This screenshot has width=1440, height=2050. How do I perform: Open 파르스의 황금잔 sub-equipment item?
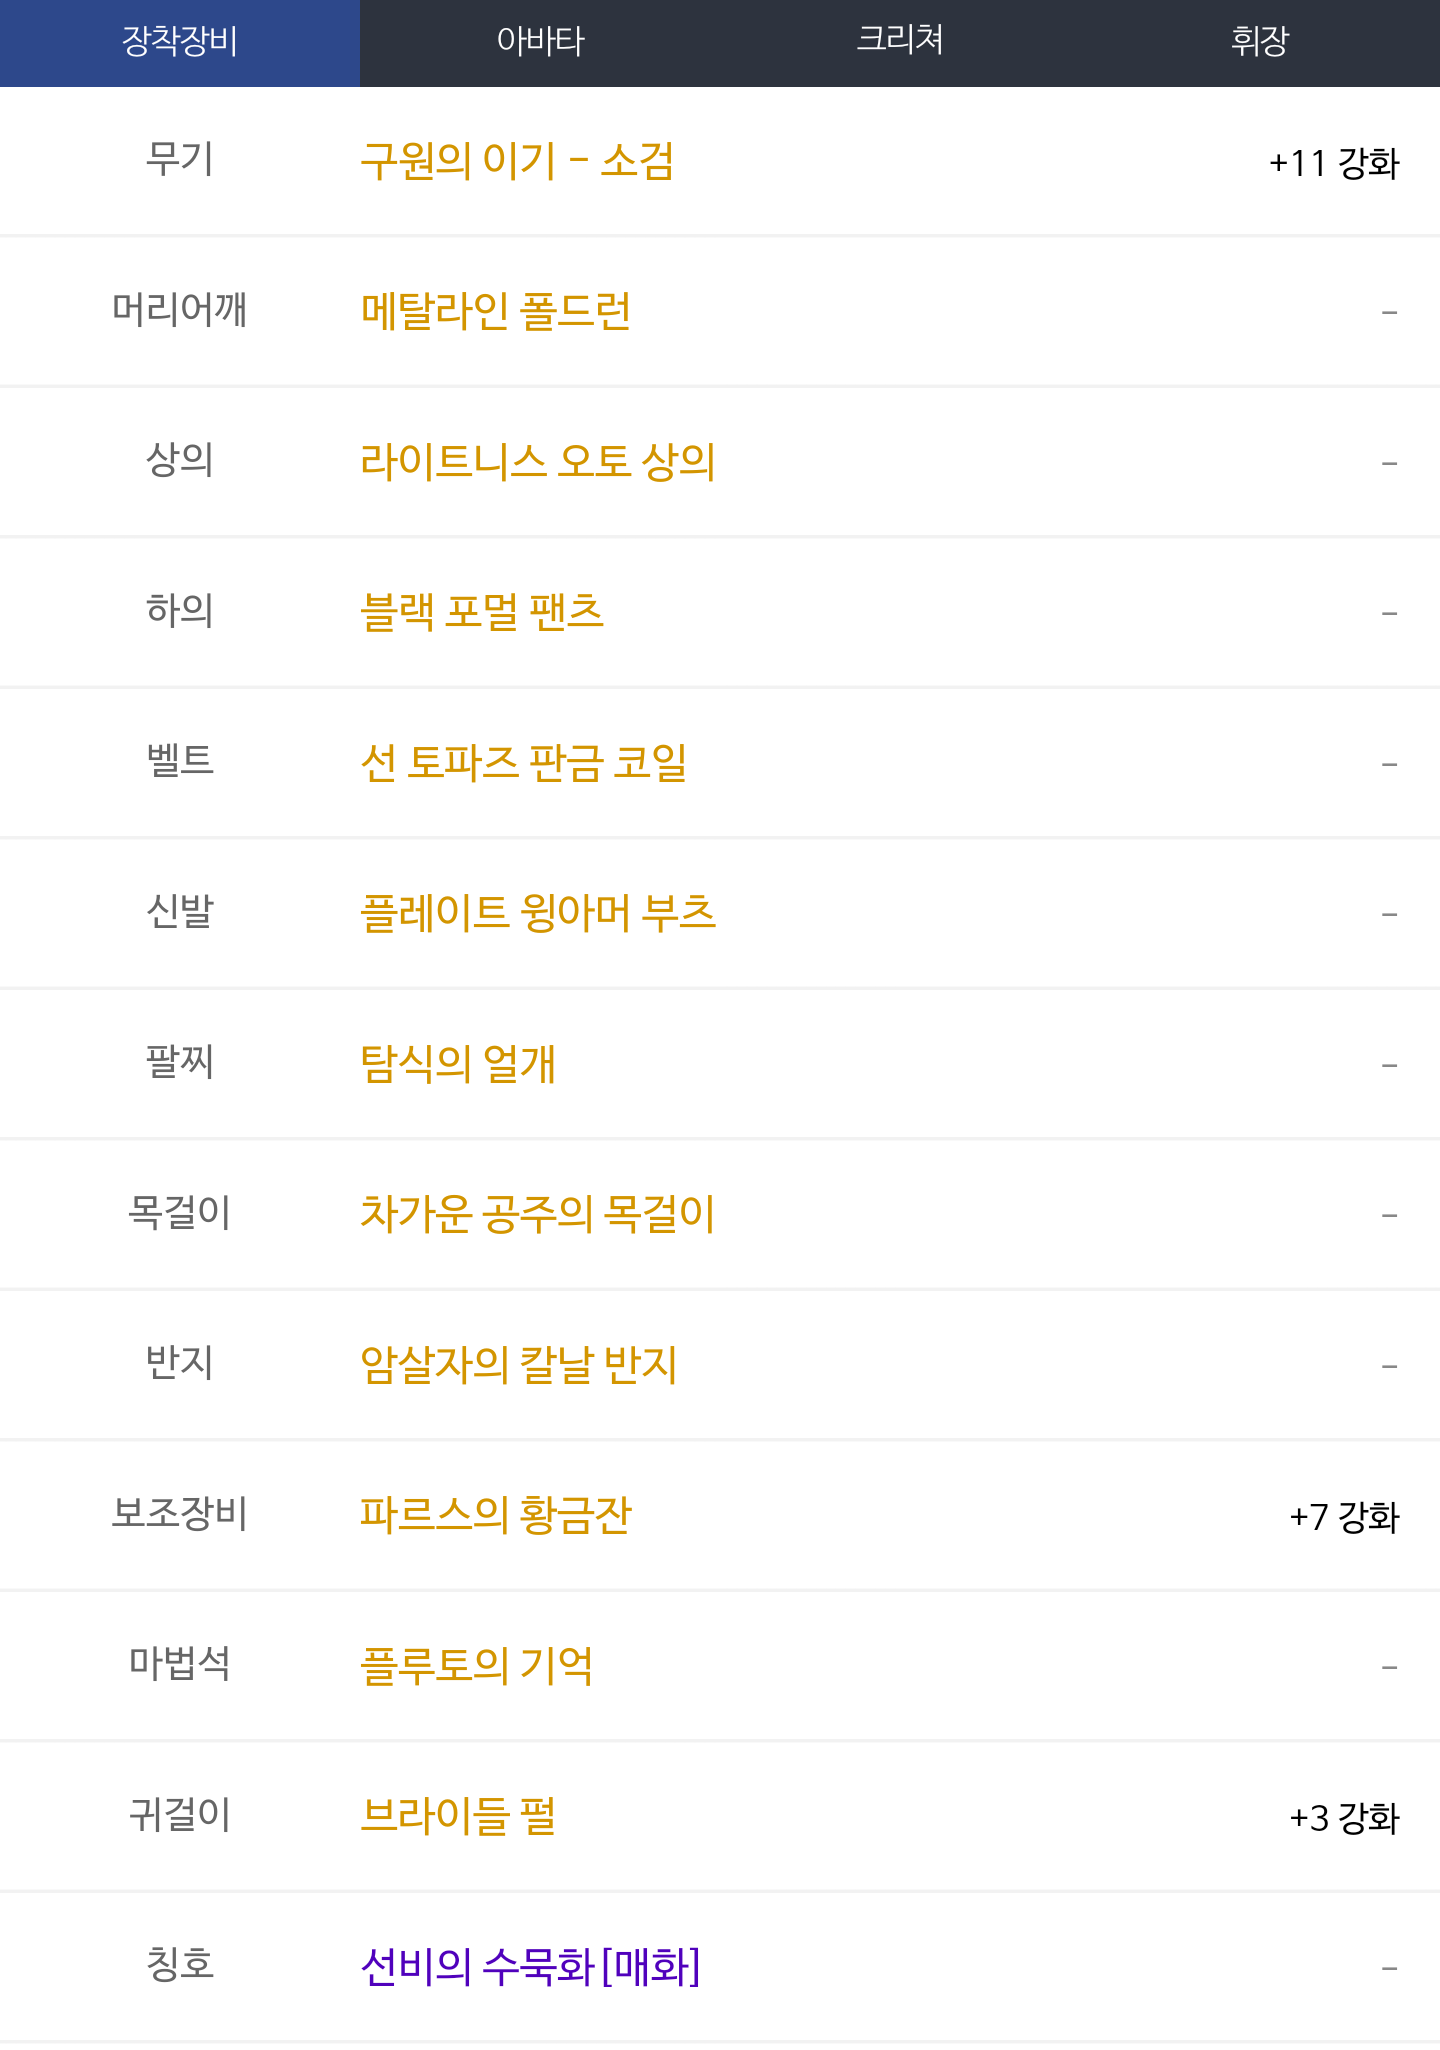point(496,1515)
